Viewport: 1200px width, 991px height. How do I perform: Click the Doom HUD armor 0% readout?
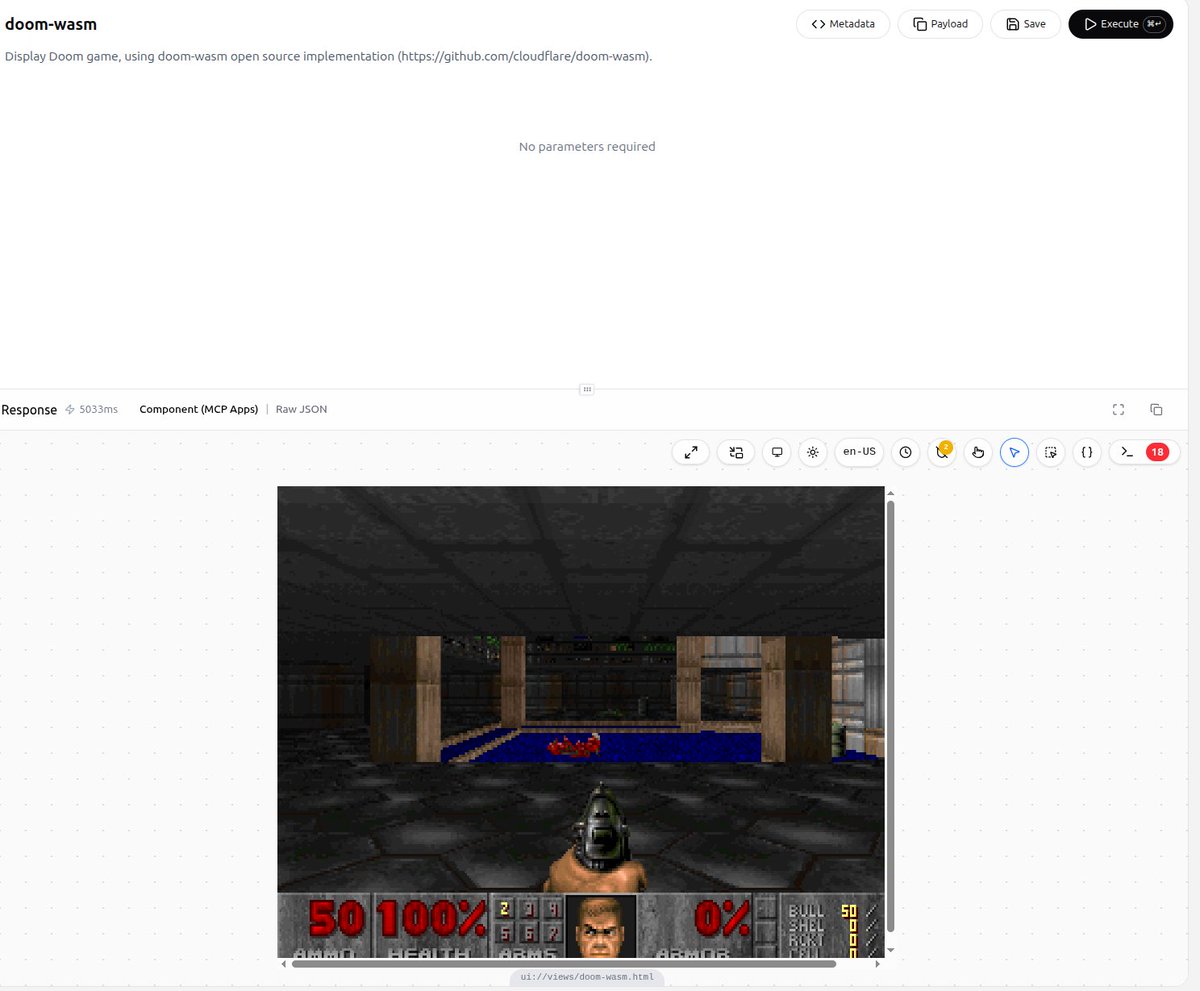pos(721,920)
